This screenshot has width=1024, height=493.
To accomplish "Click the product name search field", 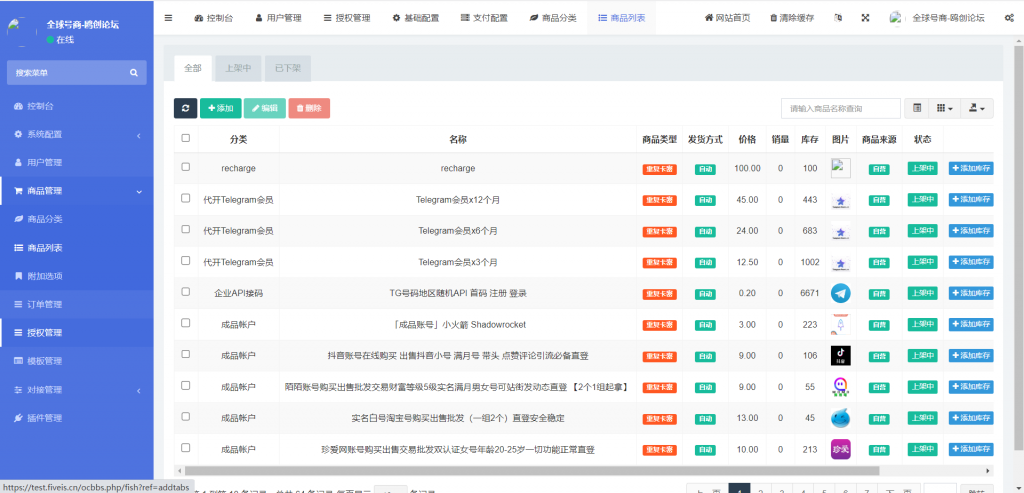I will 841,108.
